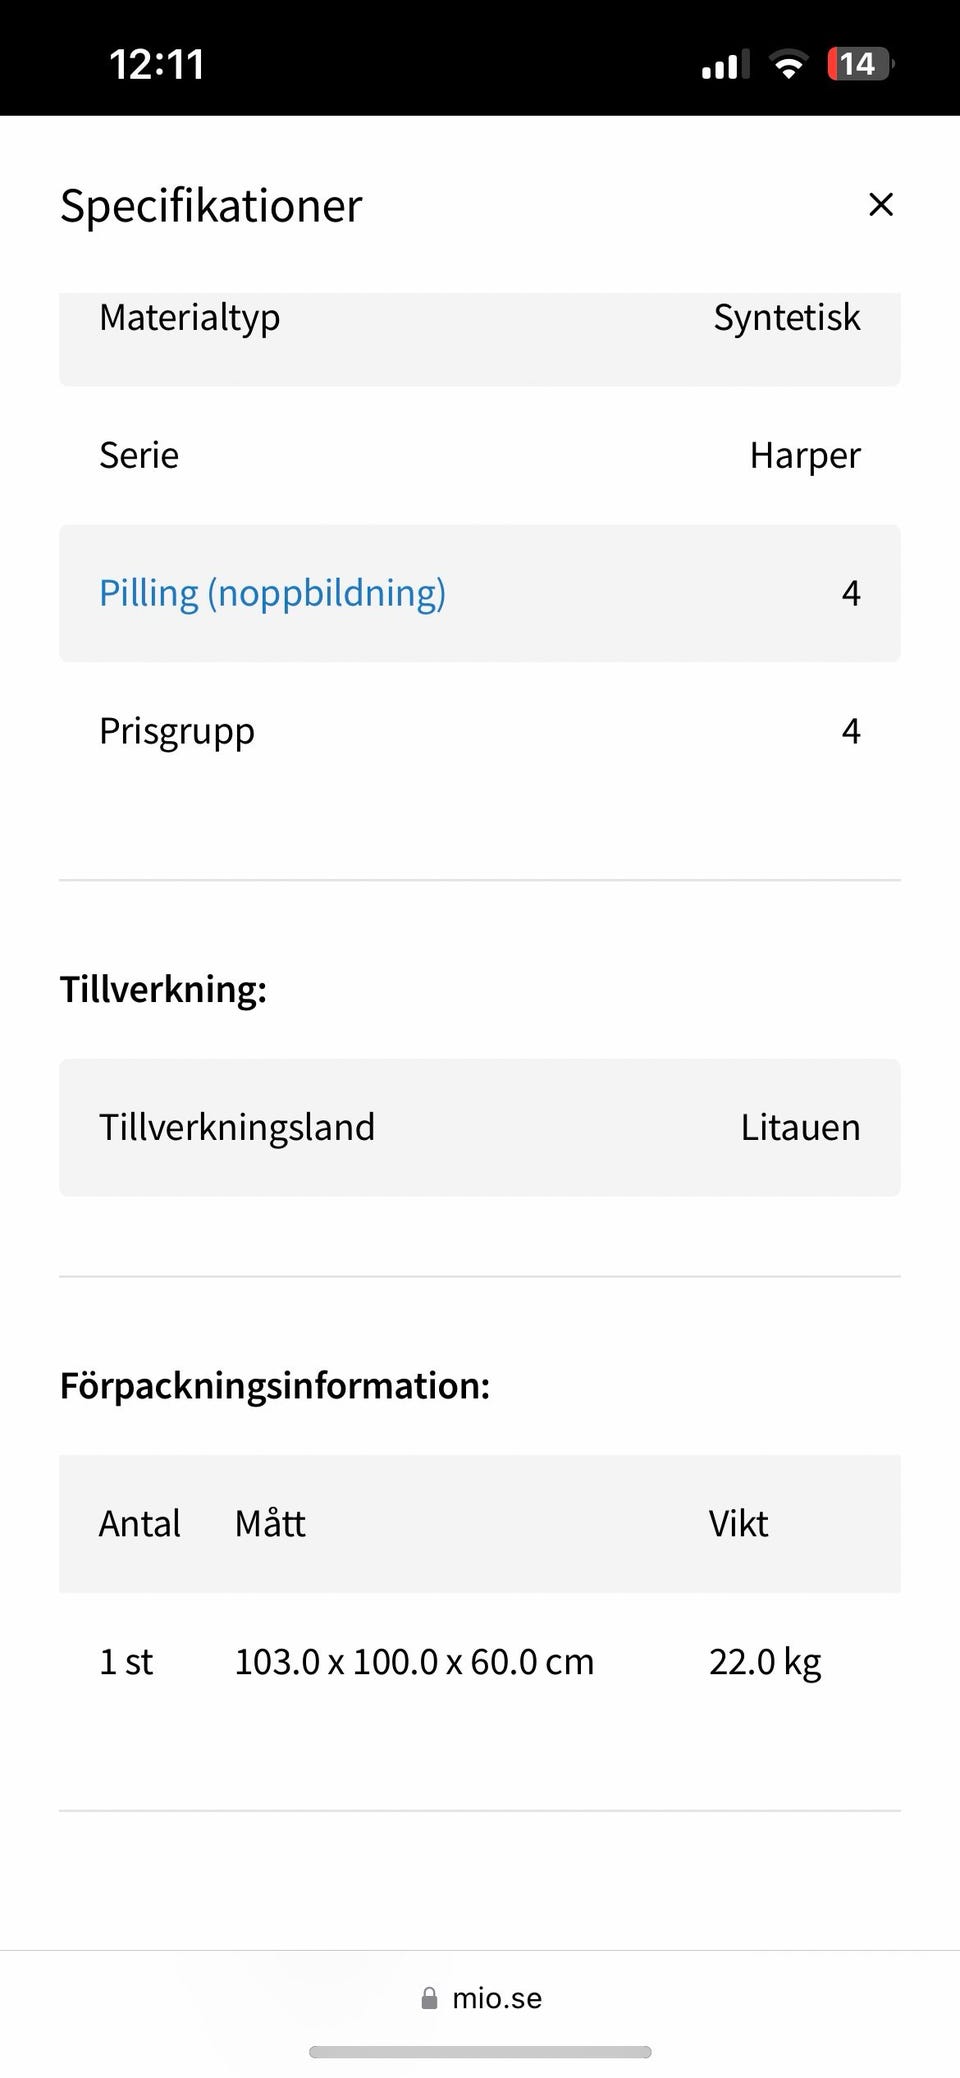The image size is (960, 2078).
Task: Tap the Tillverkning section heading
Action: click(163, 989)
